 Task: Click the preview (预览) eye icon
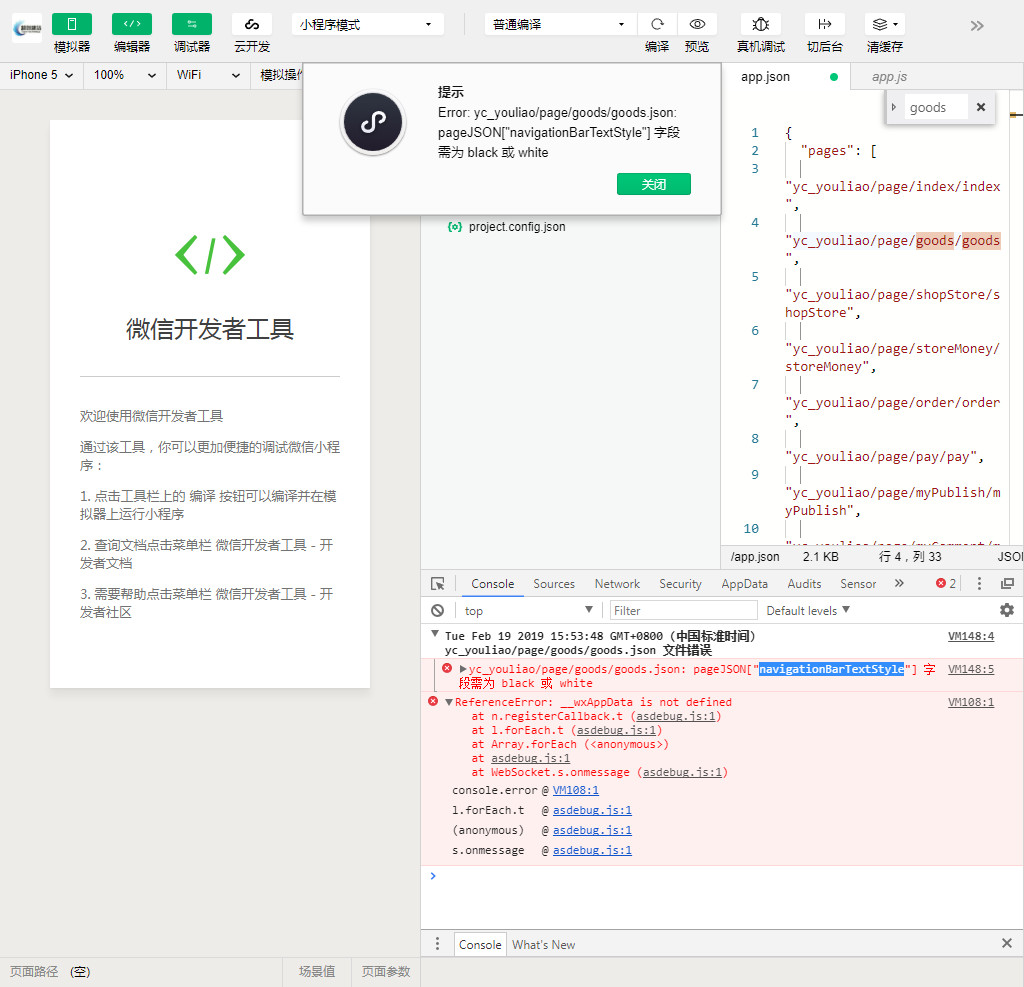tap(697, 24)
